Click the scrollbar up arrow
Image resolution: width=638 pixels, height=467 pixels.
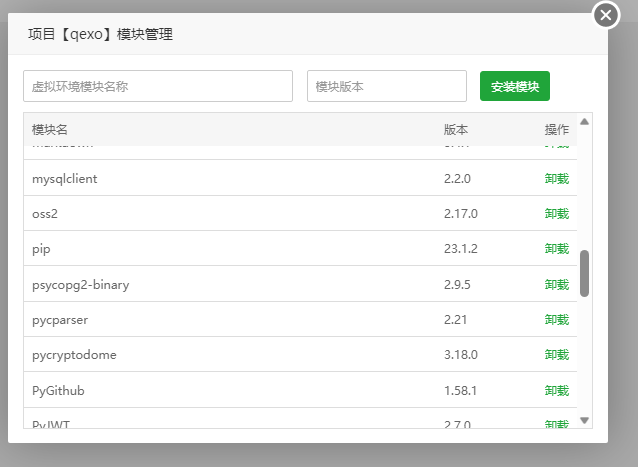click(585, 122)
